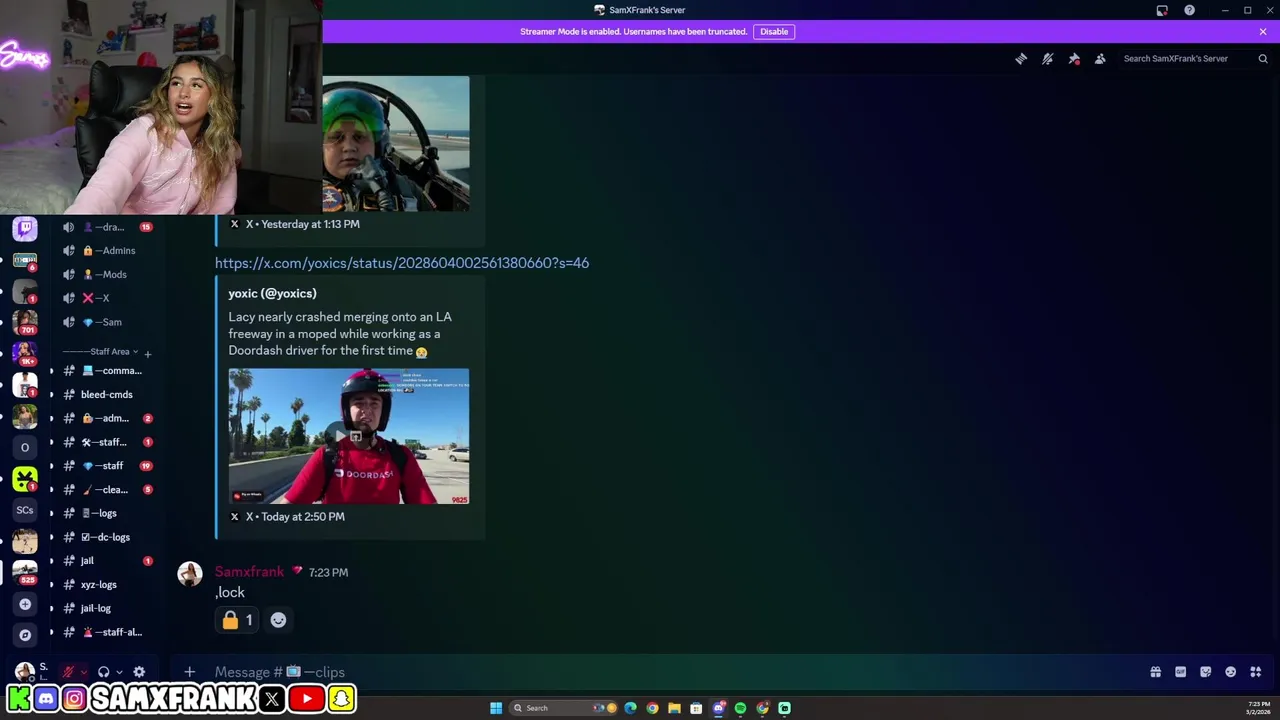Expand threads arrow beside staff channel with 19 badge
The width and height of the screenshot is (1280, 720).
point(51,466)
